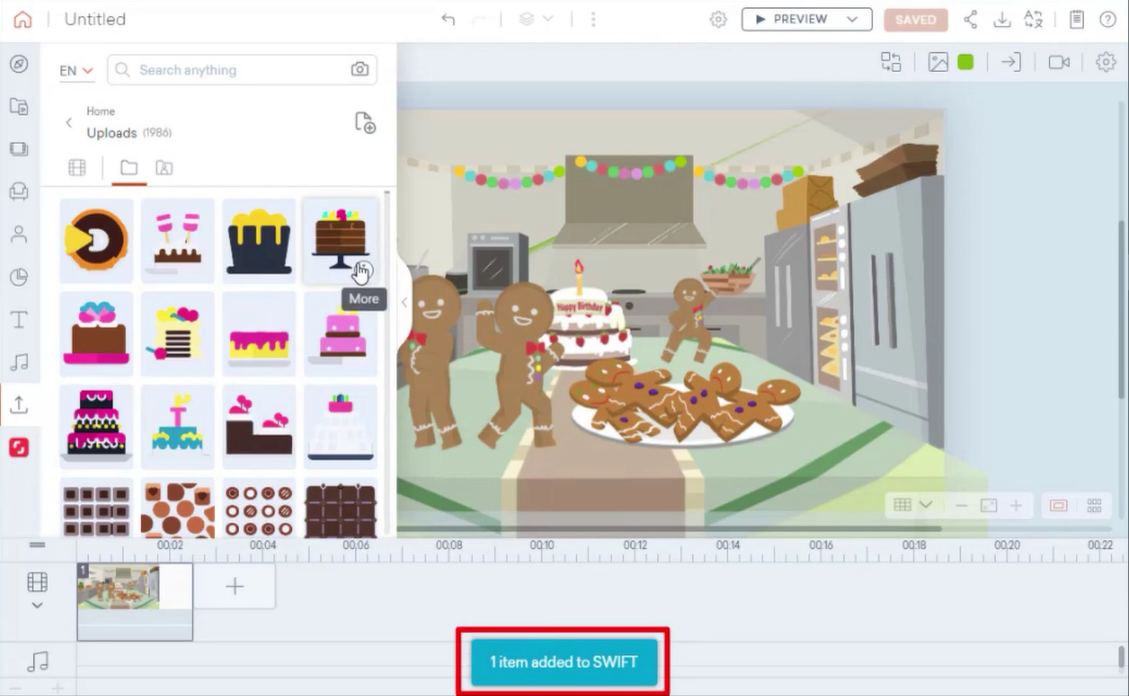Focus the Search anything field

[x=242, y=70]
